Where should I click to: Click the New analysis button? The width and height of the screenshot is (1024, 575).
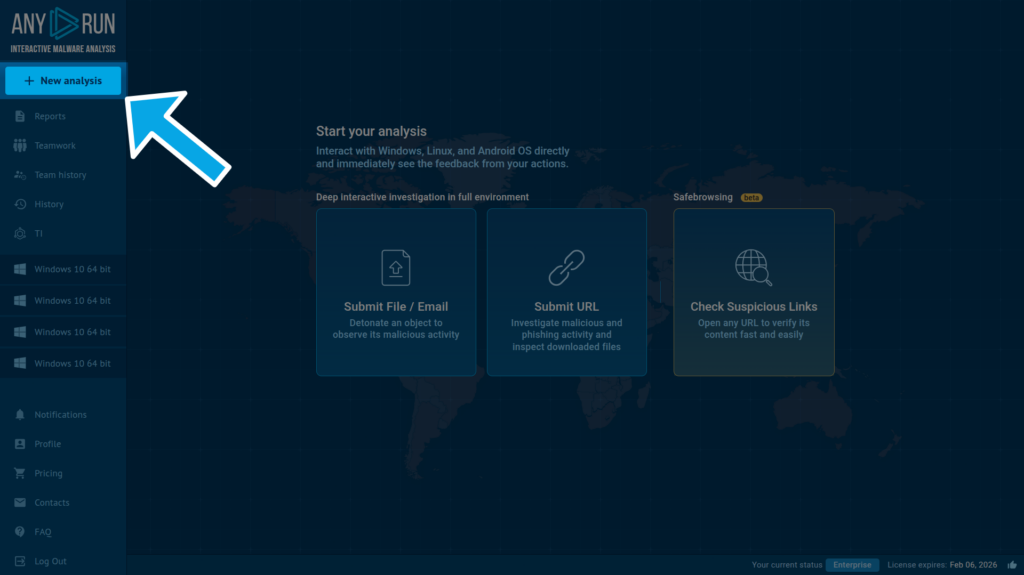63,81
